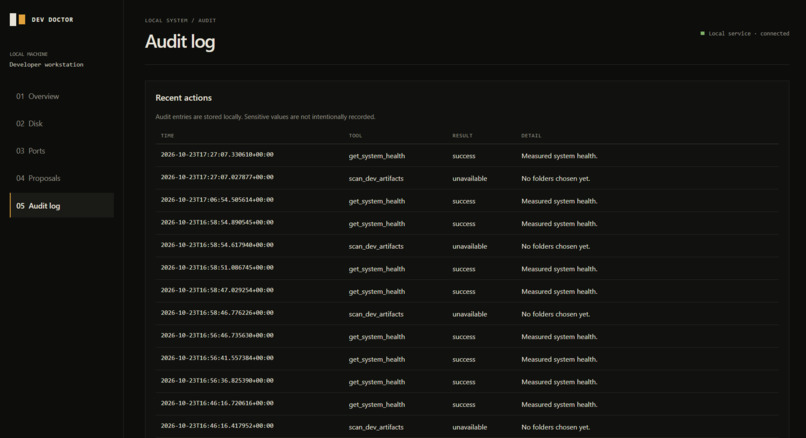Click the TIME column header
The height and width of the screenshot is (438, 806).
[x=168, y=136]
